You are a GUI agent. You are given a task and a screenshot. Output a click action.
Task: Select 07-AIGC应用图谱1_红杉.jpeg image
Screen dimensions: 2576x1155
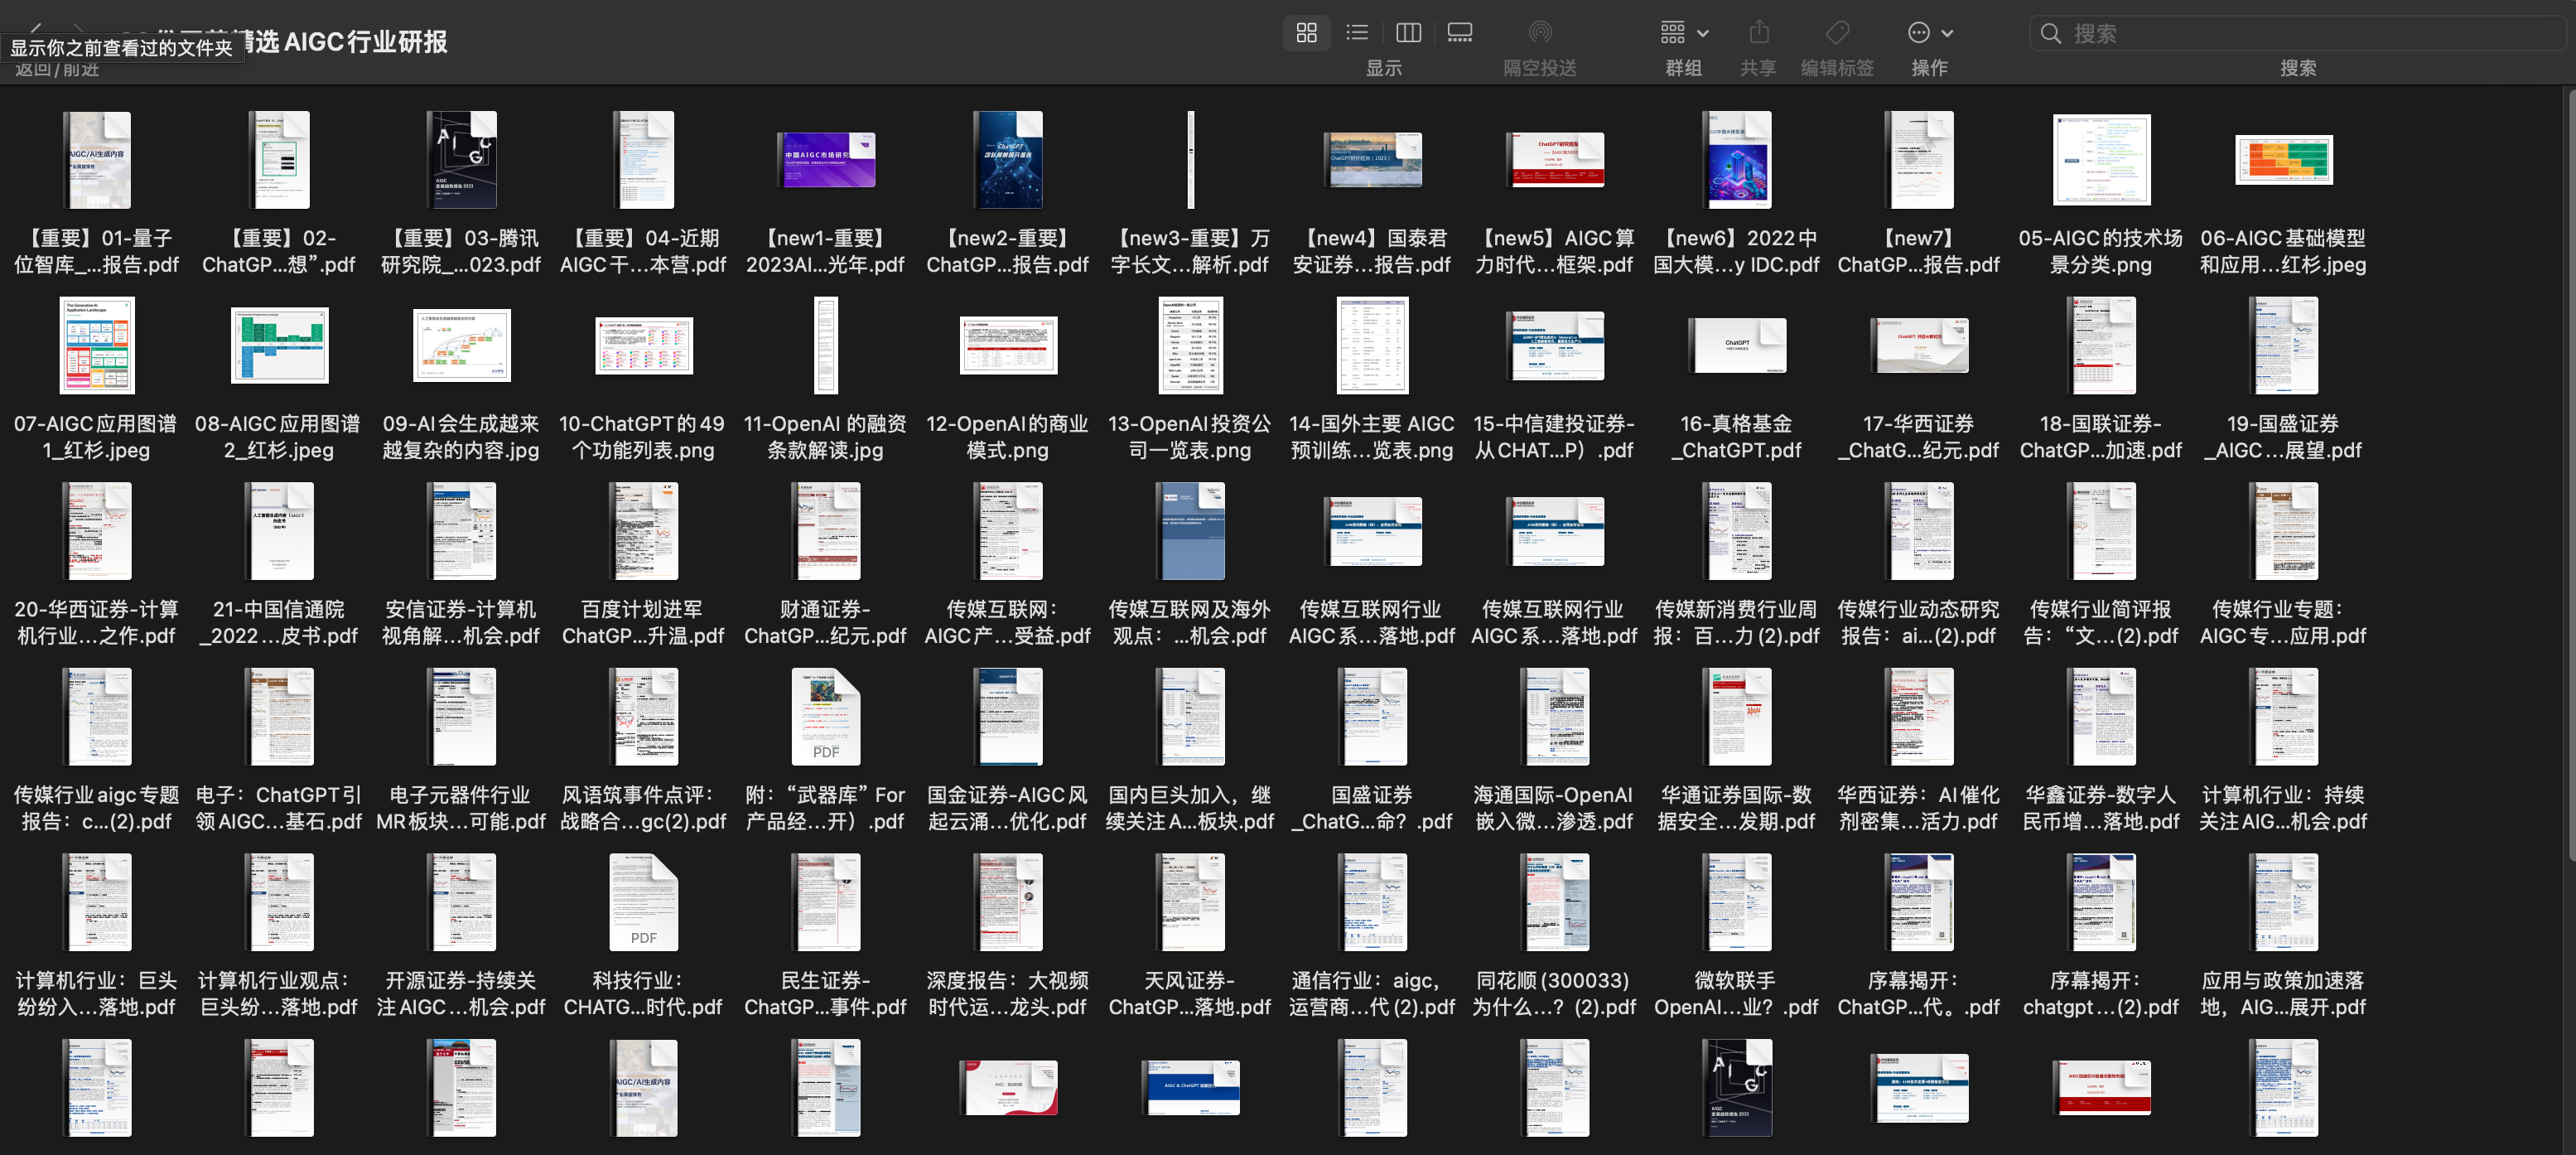tap(97, 345)
